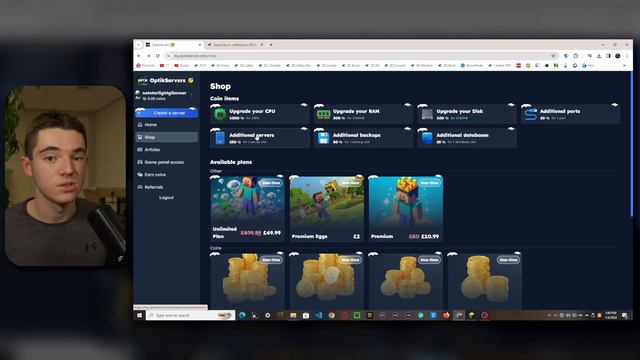Screen dimensions: 640x360
Task: Open the account options three-dot menu
Action: coord(191,95)
